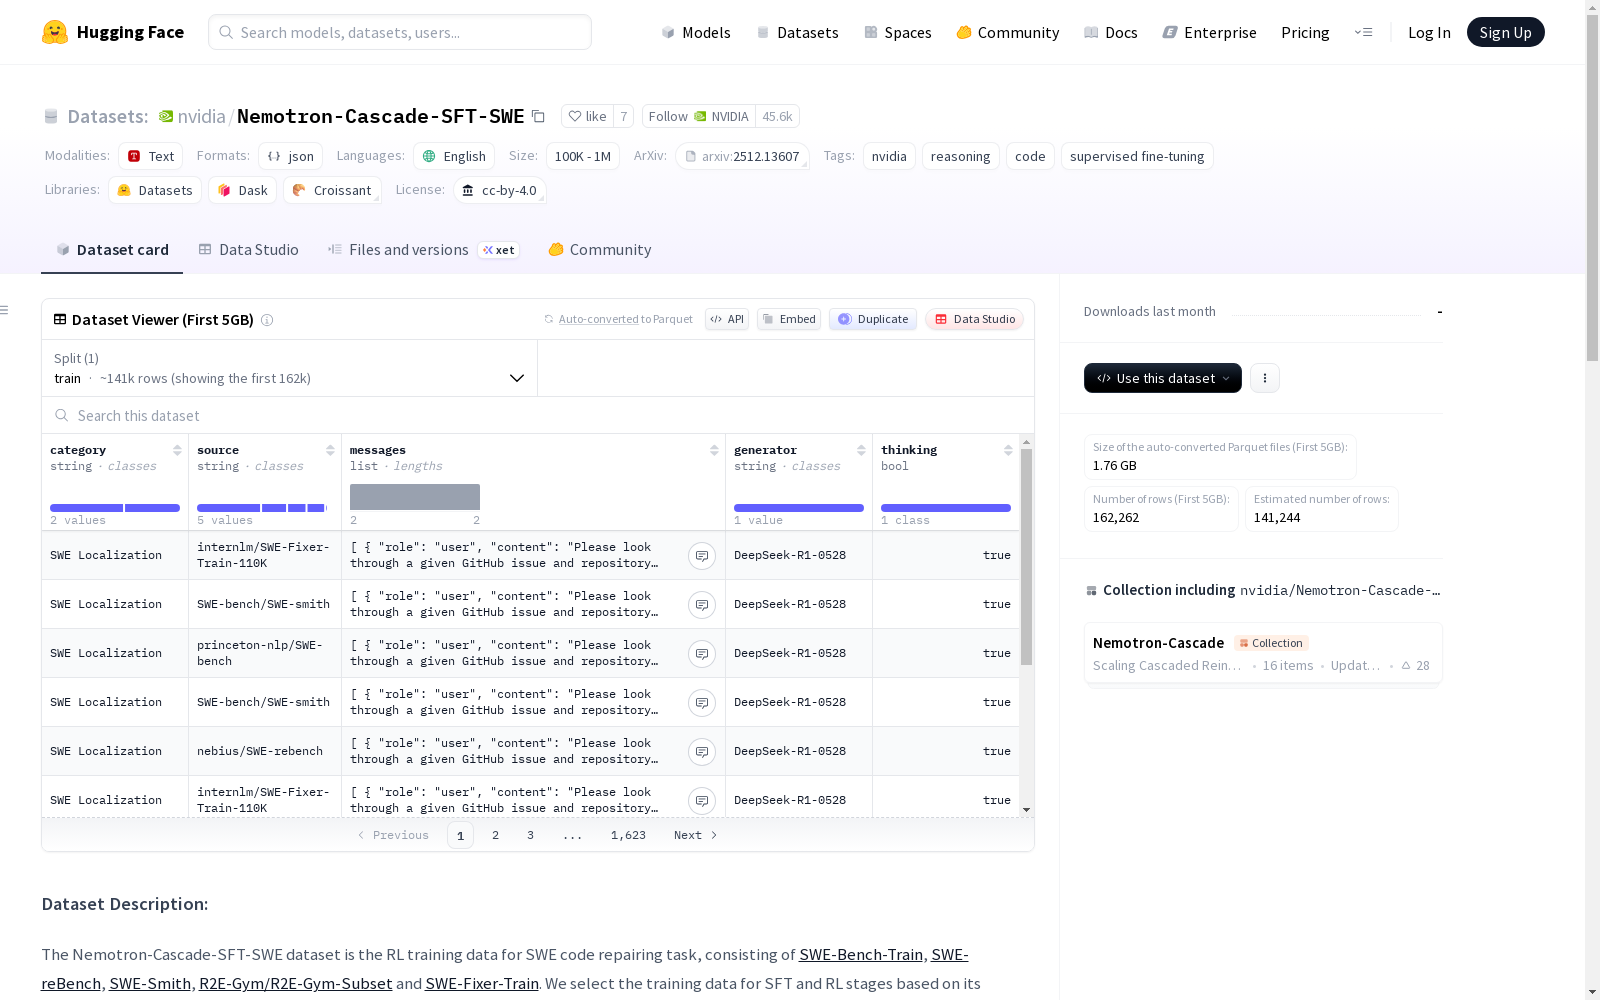Click the Sign Up button
Screen dimensions: 1600x1000
[x=1506, y=32]
